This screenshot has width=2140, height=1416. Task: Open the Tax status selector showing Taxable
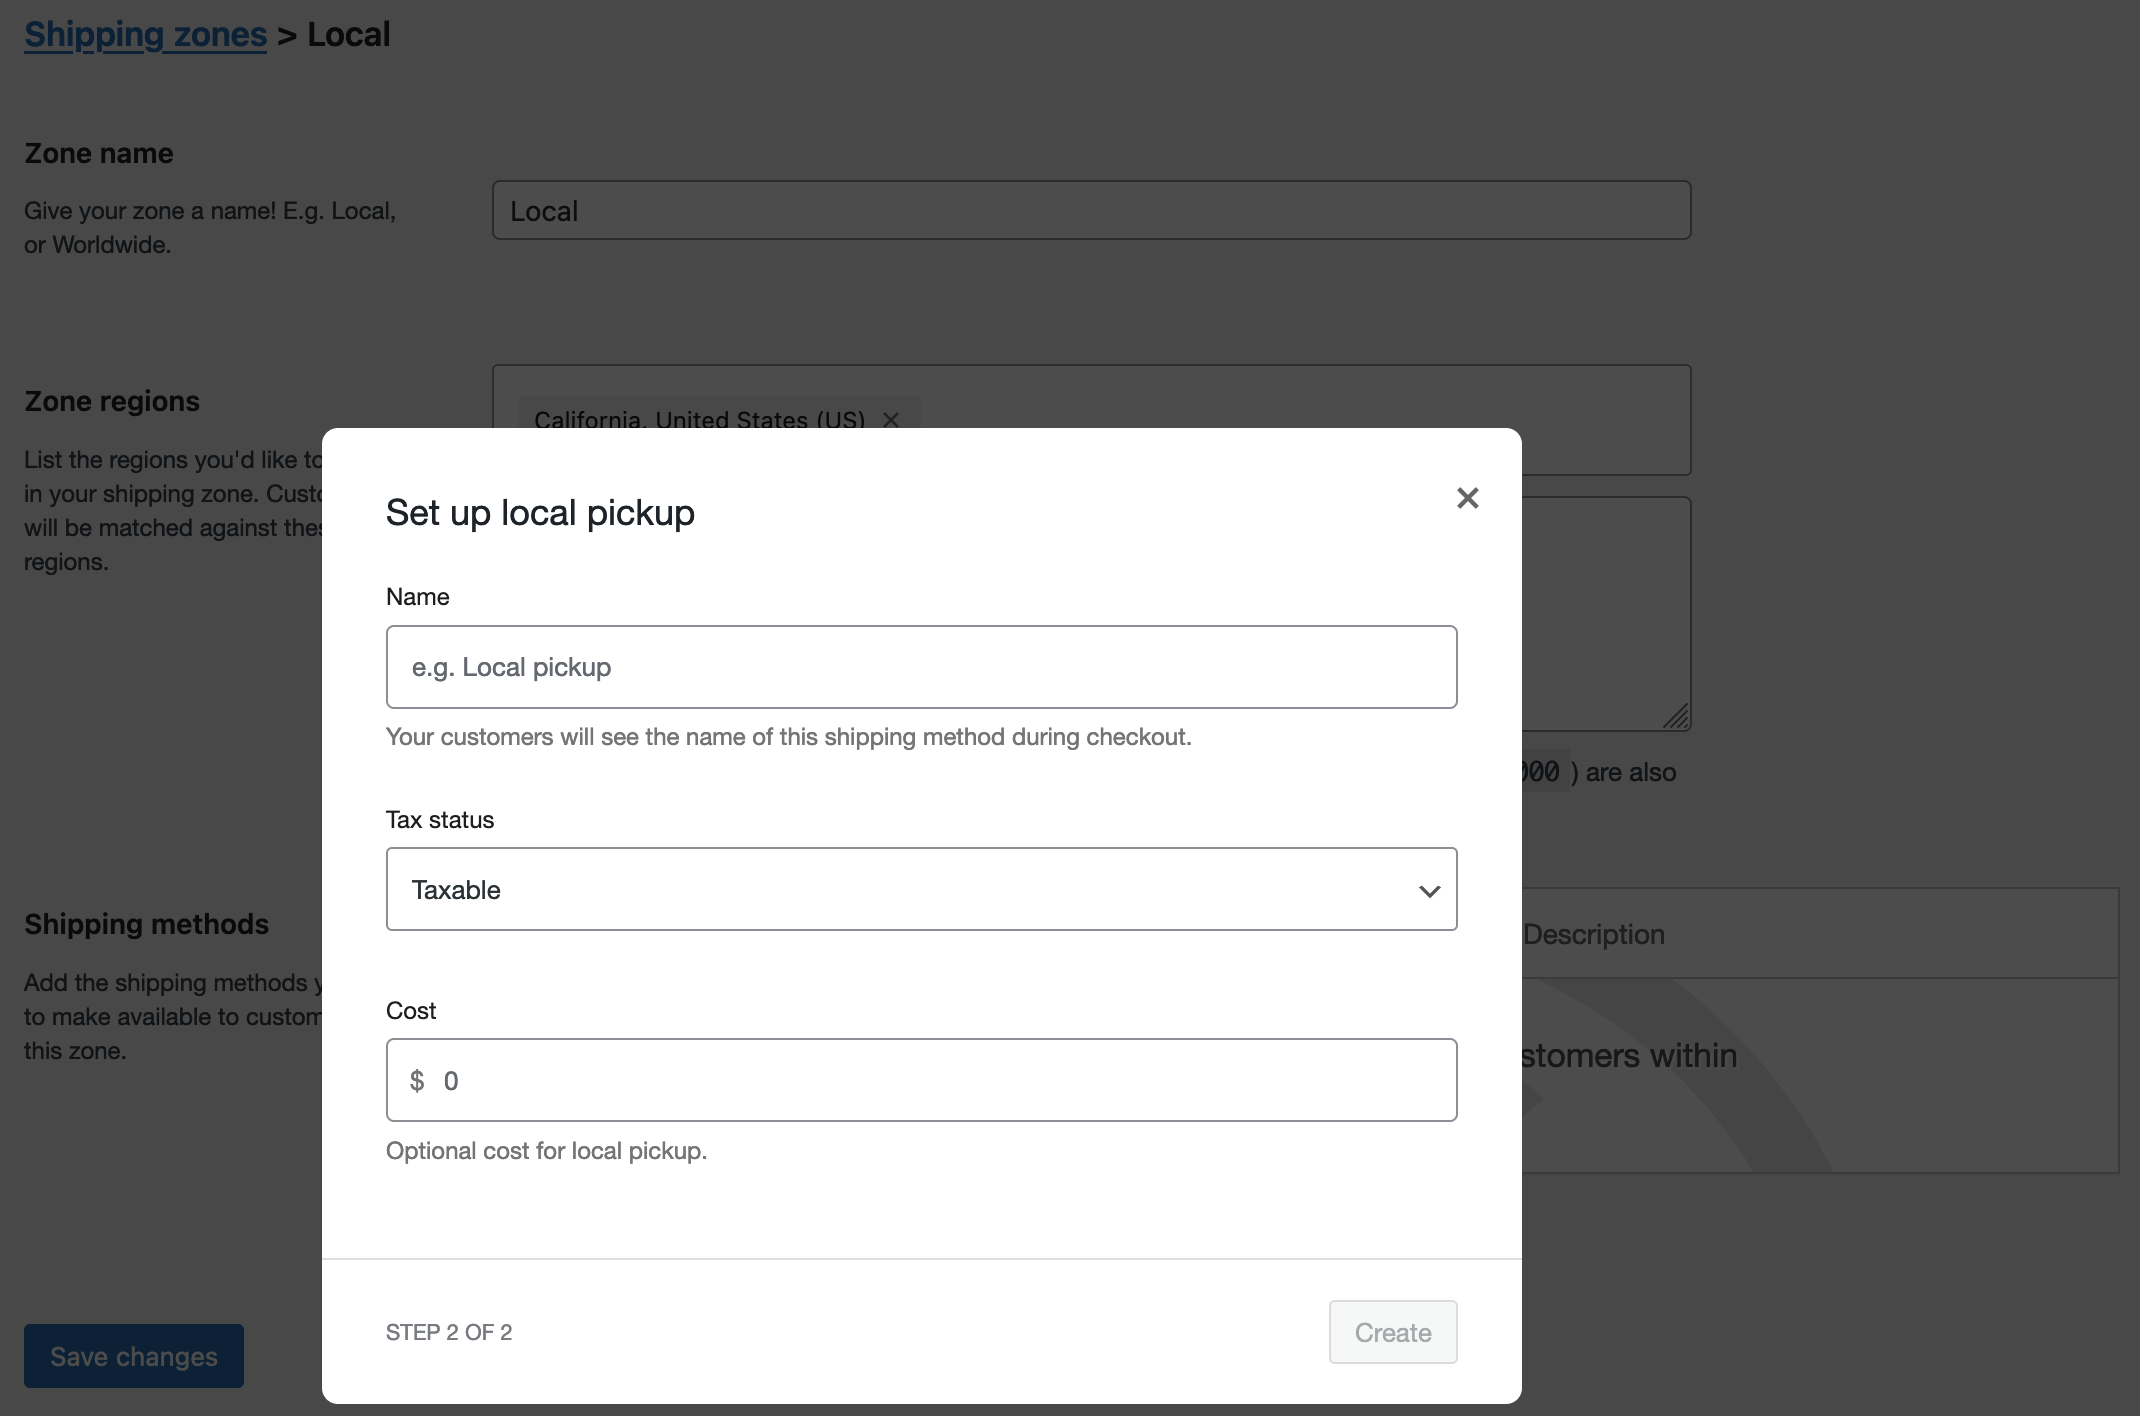coord(920,889)
